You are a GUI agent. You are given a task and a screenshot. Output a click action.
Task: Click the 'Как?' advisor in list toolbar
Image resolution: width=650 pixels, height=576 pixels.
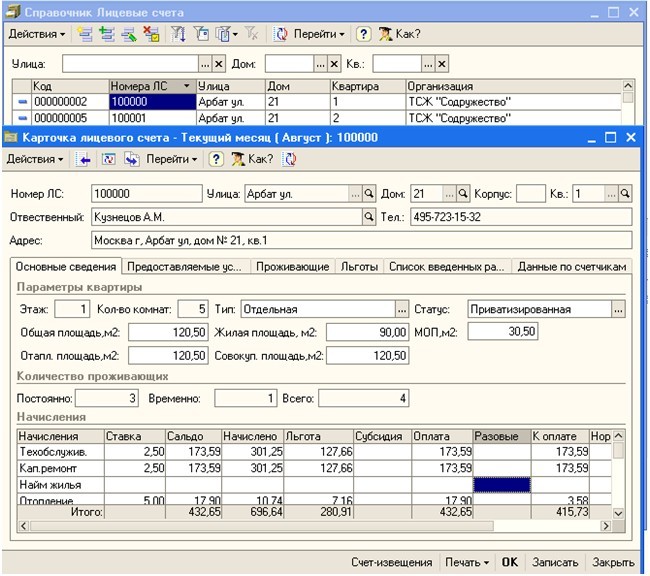400,34
